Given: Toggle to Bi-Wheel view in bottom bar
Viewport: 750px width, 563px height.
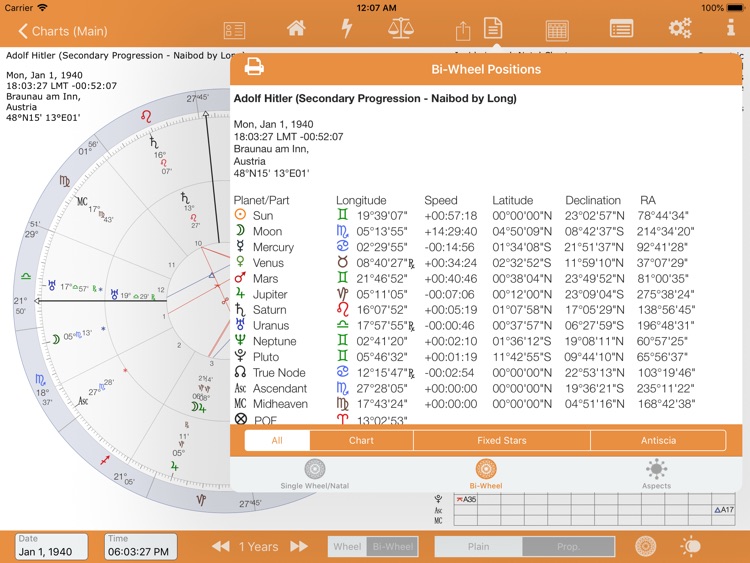Looking at the screenshot, I should tap(393, 546).
